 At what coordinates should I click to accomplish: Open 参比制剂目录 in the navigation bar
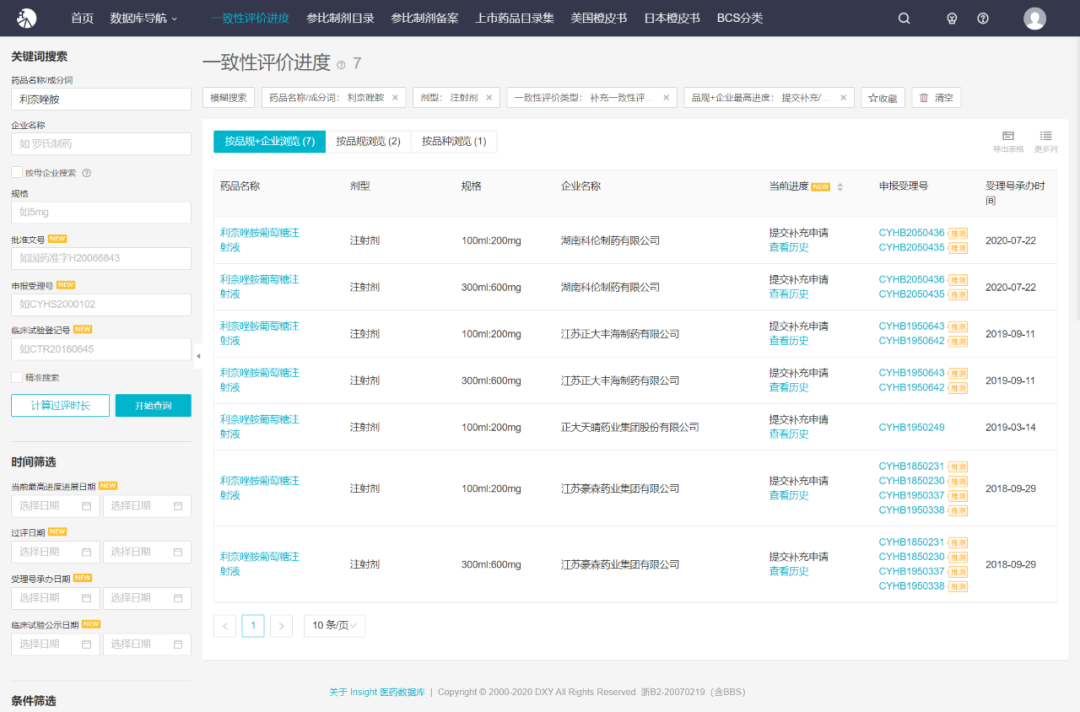340,19
